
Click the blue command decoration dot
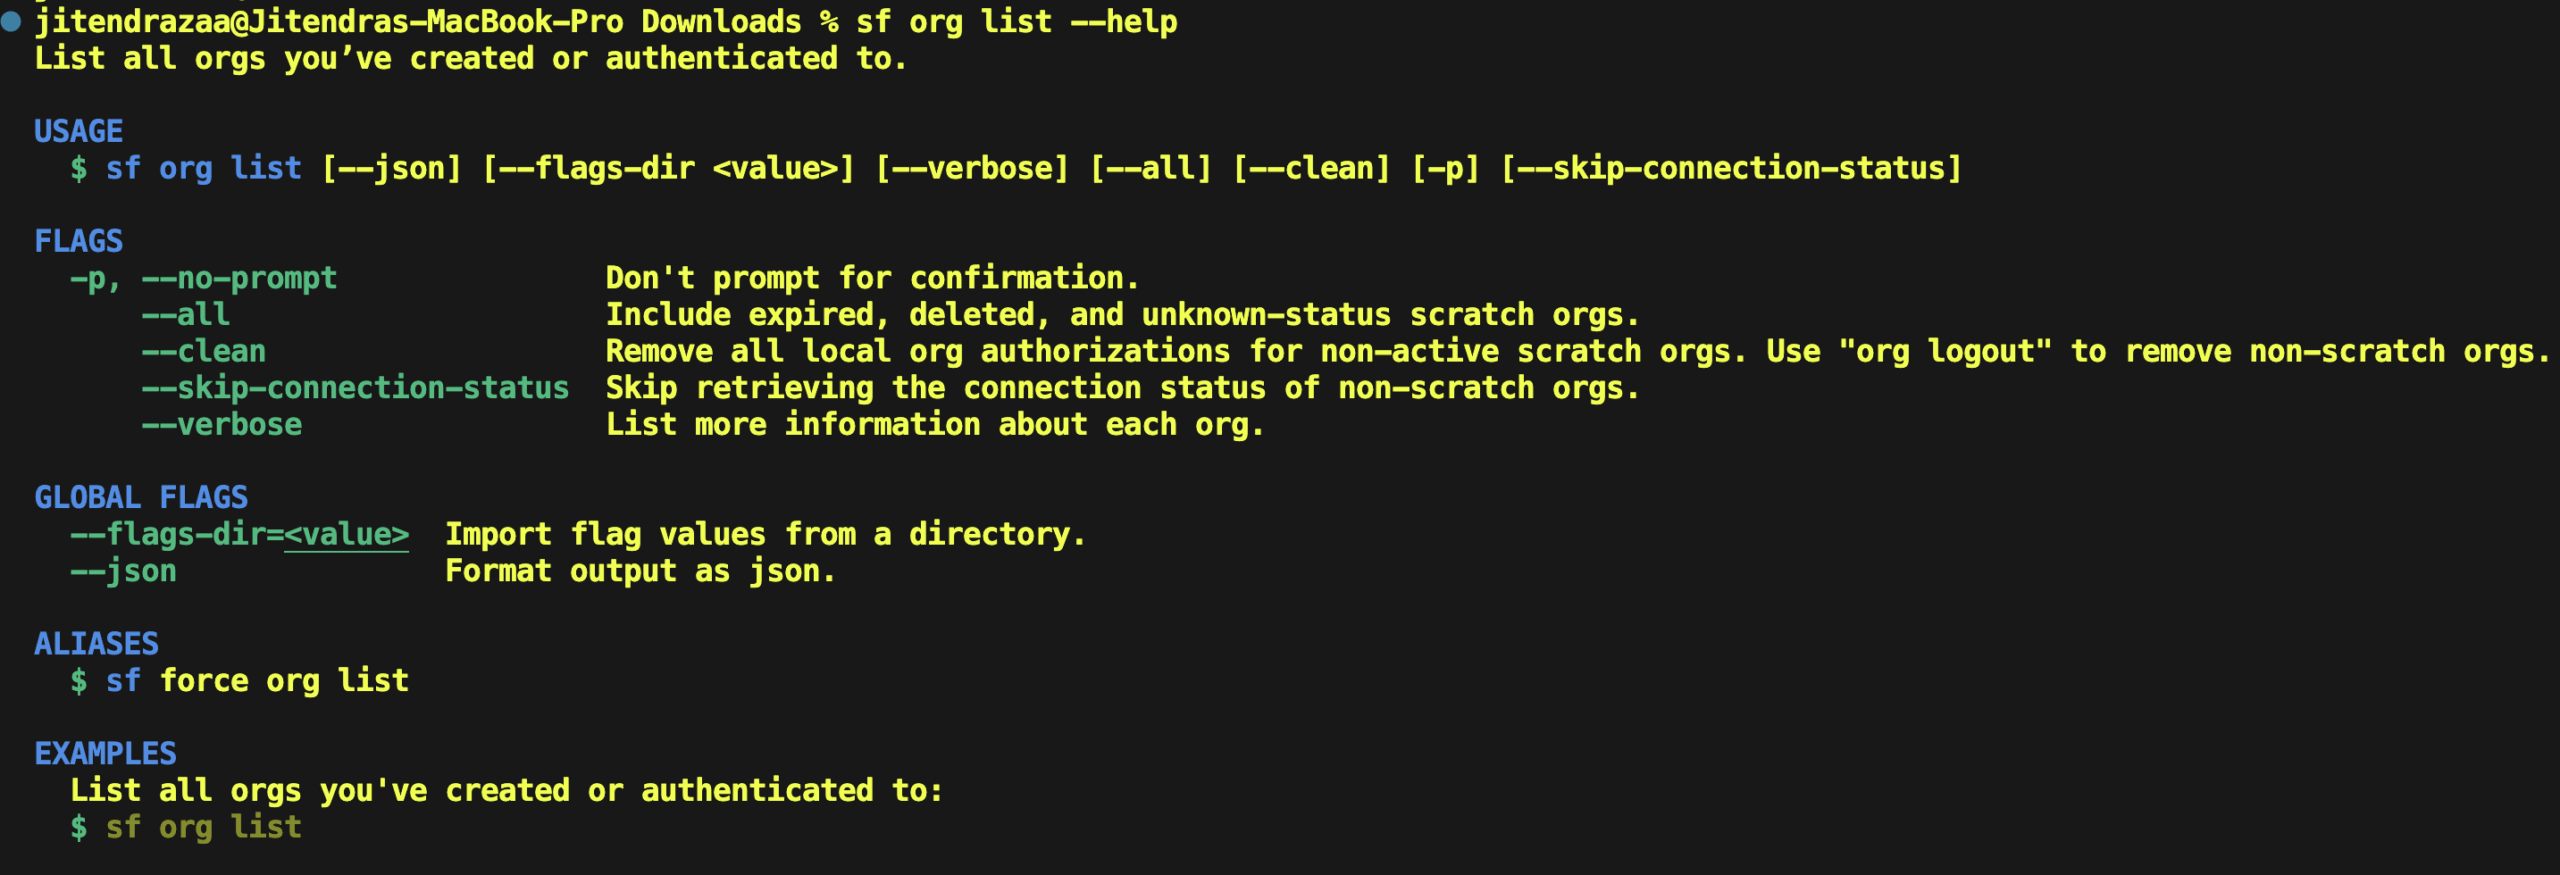12,22
